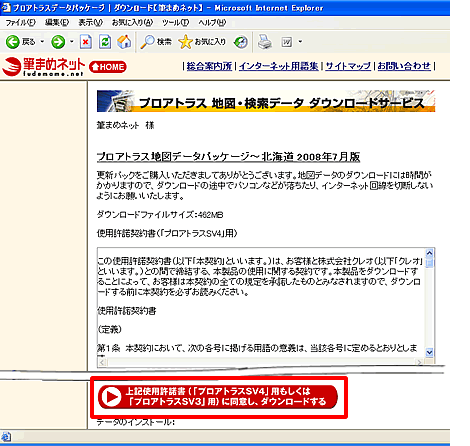Go to the browser Home page icon
The width and height of the screenshot is (470, 446).
pyautogui.click(x=124, y=42)
